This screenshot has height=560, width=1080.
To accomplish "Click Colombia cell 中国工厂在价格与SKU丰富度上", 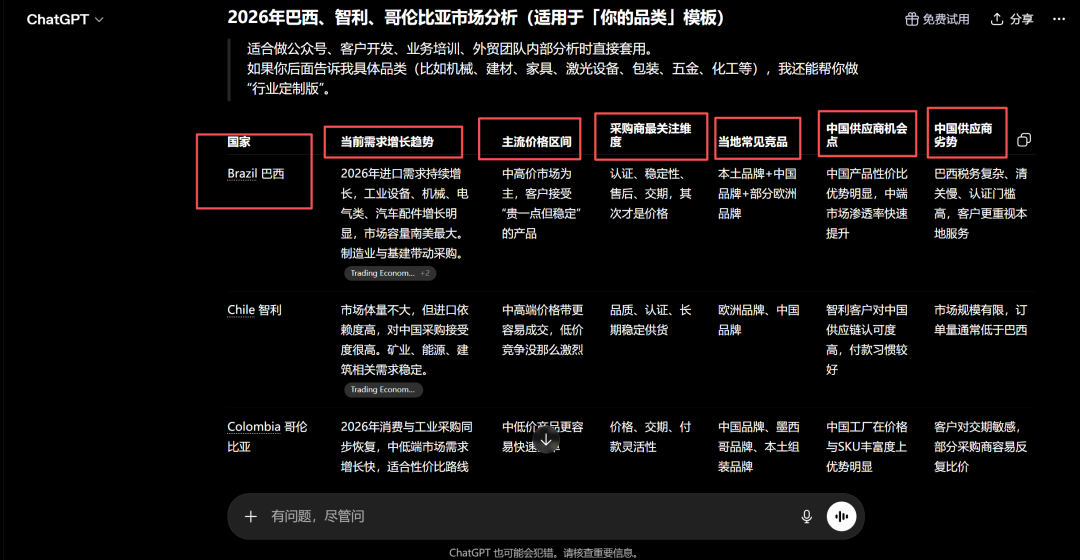I will click(x=866, y=447).
